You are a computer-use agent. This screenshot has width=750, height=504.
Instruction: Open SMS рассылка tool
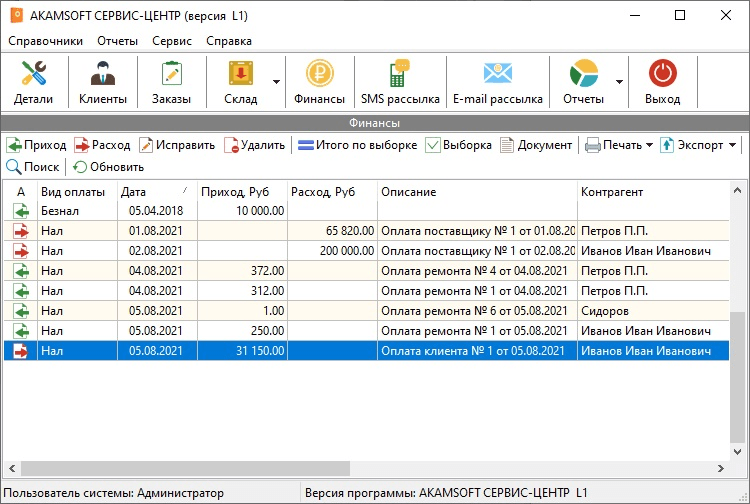(x=400, y=82)
